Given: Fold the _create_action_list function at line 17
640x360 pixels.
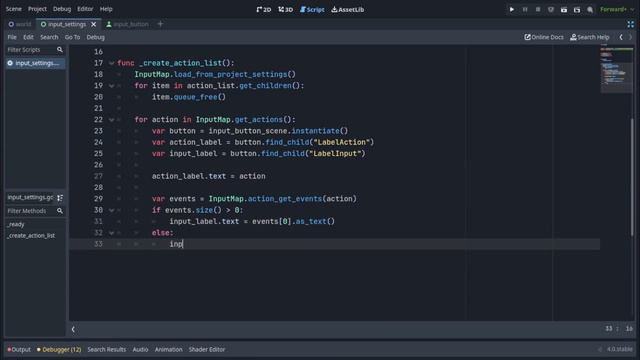Looking at the screenshot, I should [x=111, y=63].
